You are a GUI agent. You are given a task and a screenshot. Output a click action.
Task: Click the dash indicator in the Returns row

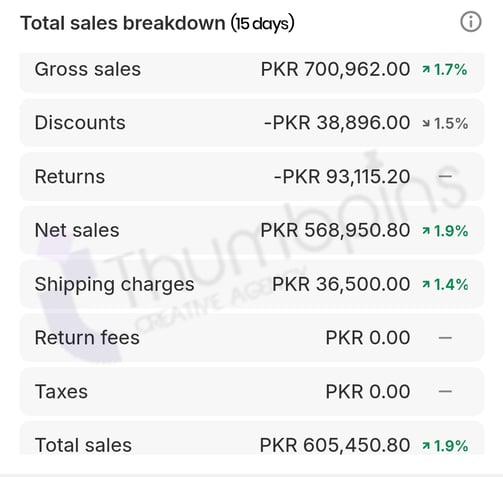(x=445, y=176)
